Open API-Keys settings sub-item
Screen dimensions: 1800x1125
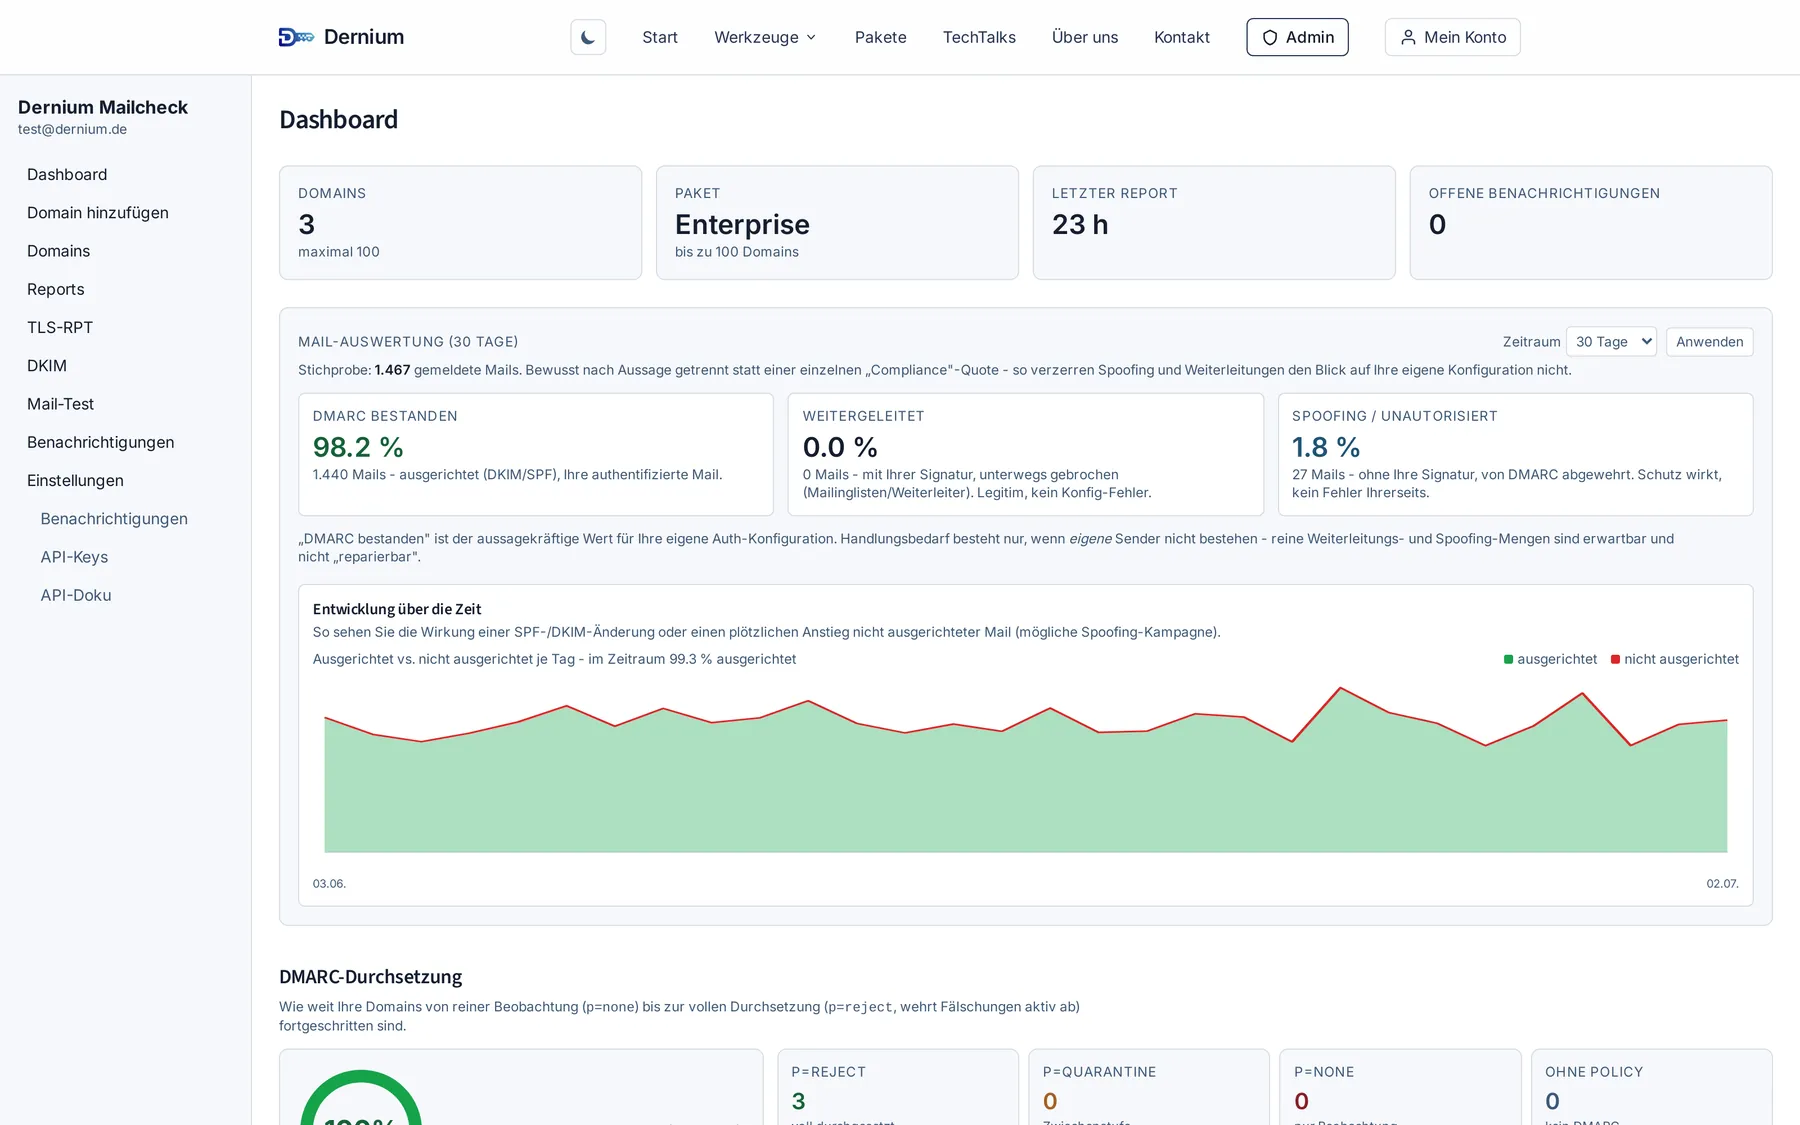pyautogui.click(x=74, y=557)
